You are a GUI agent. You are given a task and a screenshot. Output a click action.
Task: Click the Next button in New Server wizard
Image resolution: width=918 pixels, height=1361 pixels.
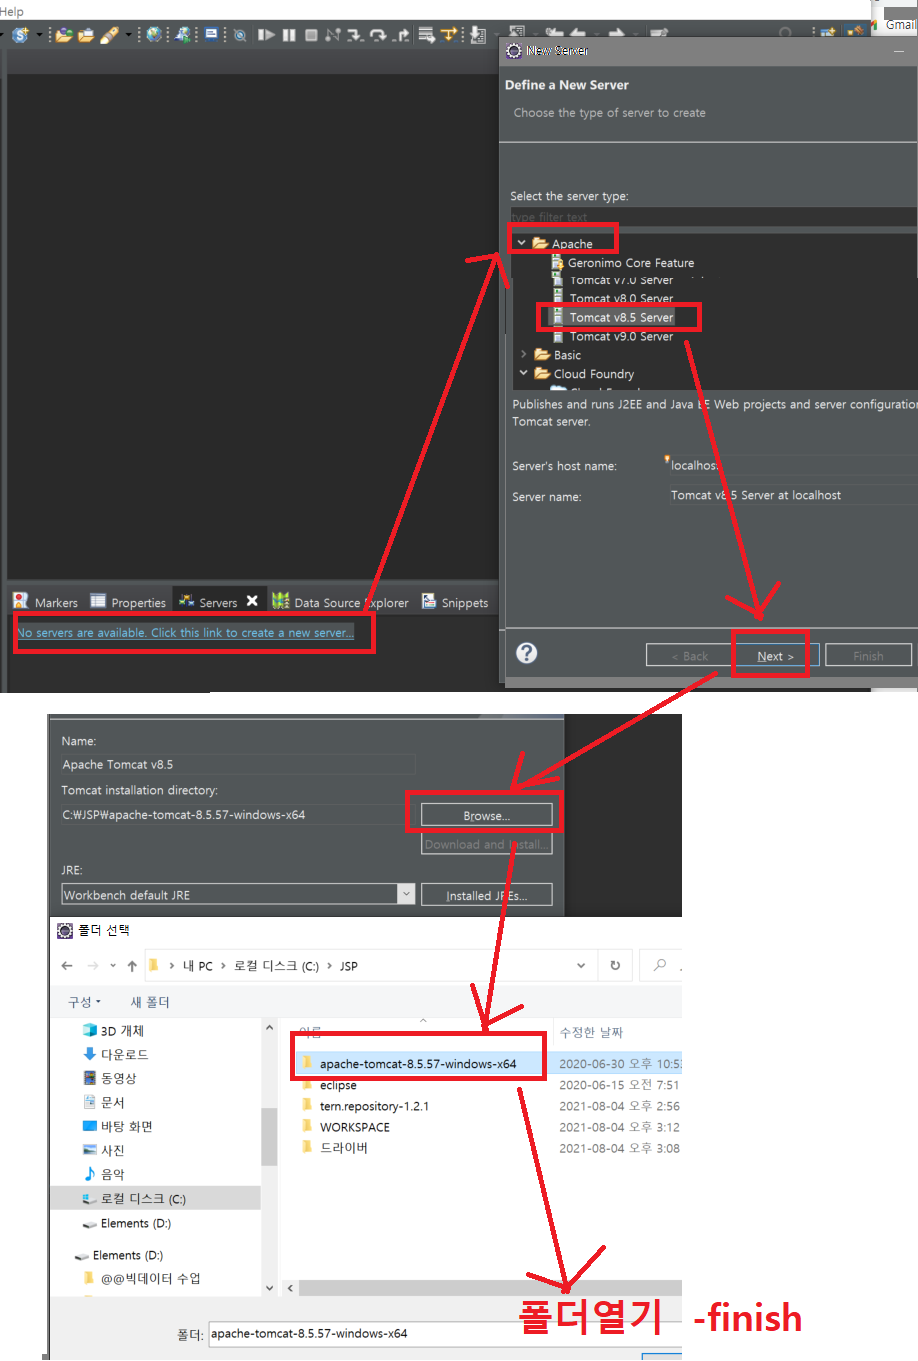775,656
